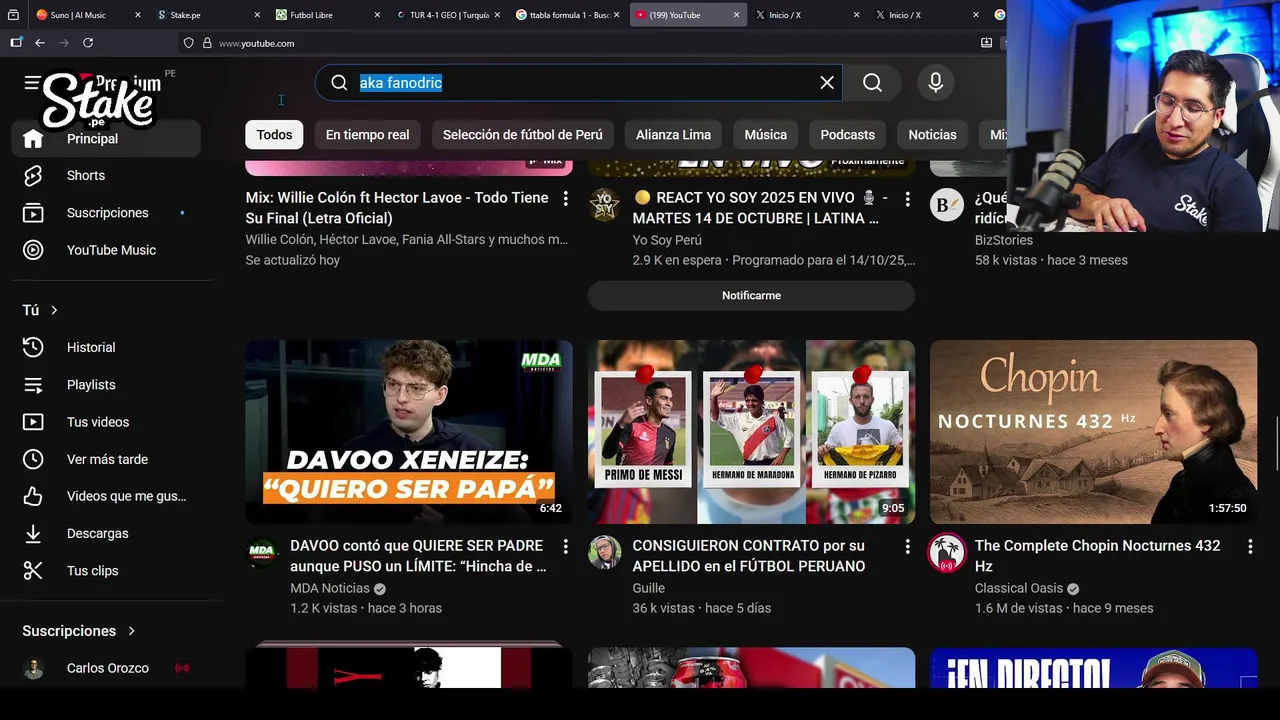Open options menu for REACT YO SOY video

907,199
